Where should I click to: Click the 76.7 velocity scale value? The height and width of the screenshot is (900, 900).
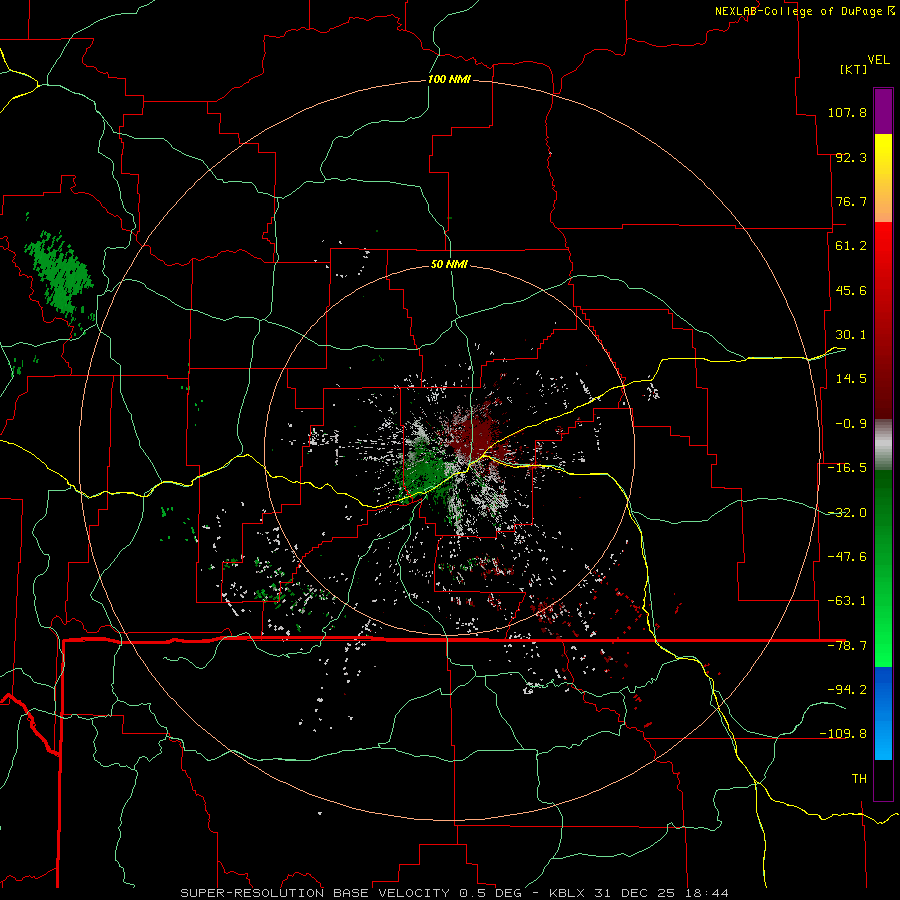click(x=851, y=201)
